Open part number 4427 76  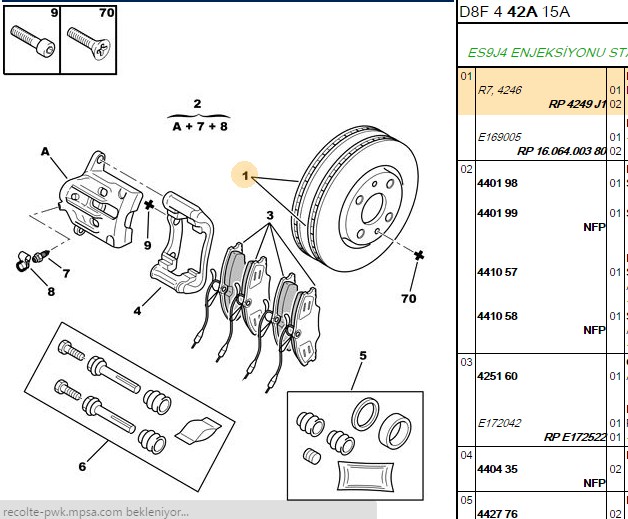tap(497, 514)
